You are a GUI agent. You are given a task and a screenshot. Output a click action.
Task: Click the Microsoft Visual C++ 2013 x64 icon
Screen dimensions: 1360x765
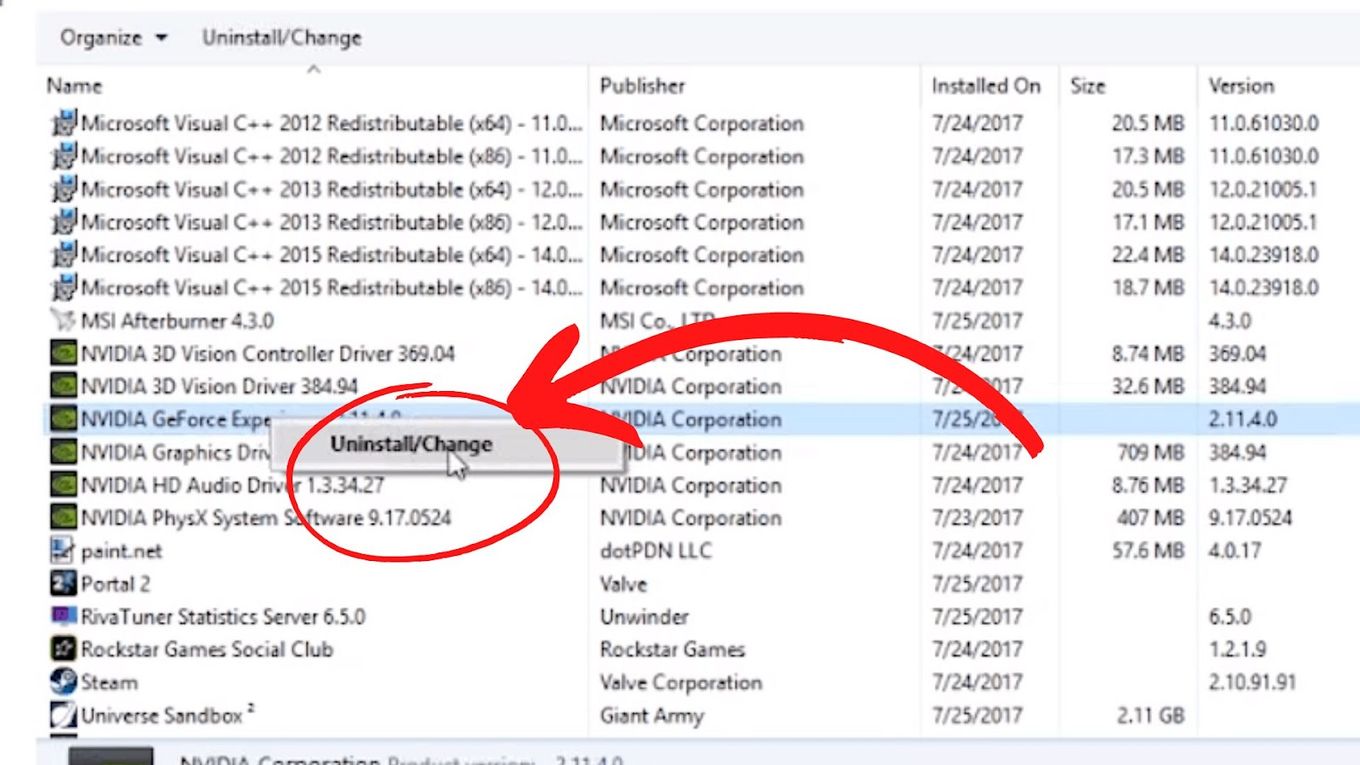[x=64, y=190]
